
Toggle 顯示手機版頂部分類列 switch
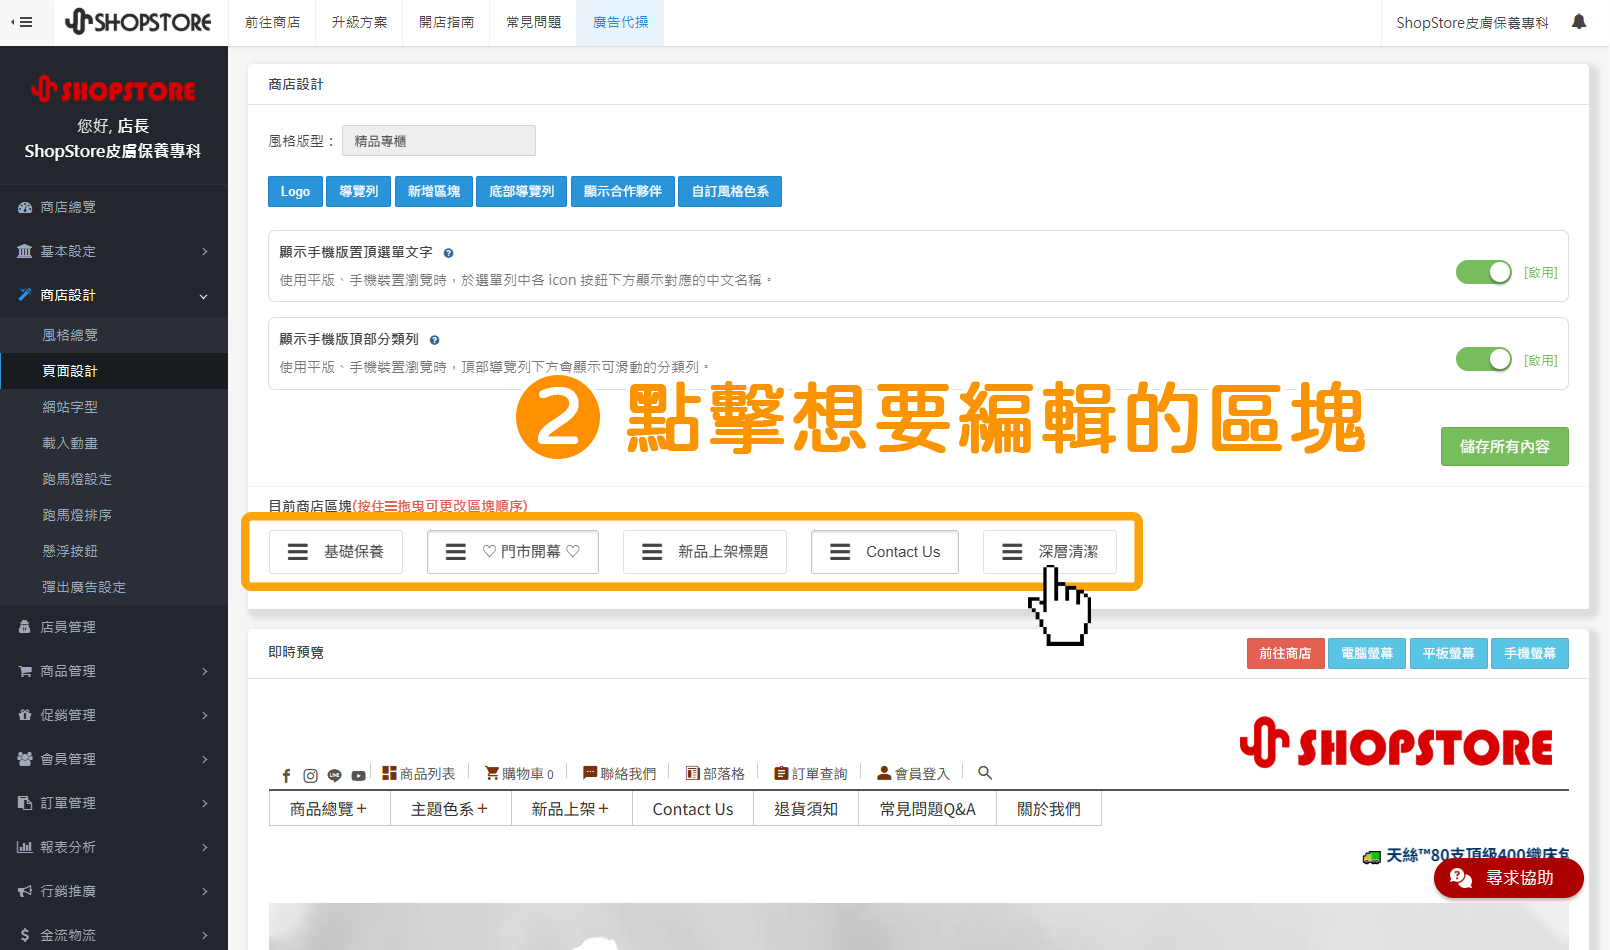(1484, 359)
